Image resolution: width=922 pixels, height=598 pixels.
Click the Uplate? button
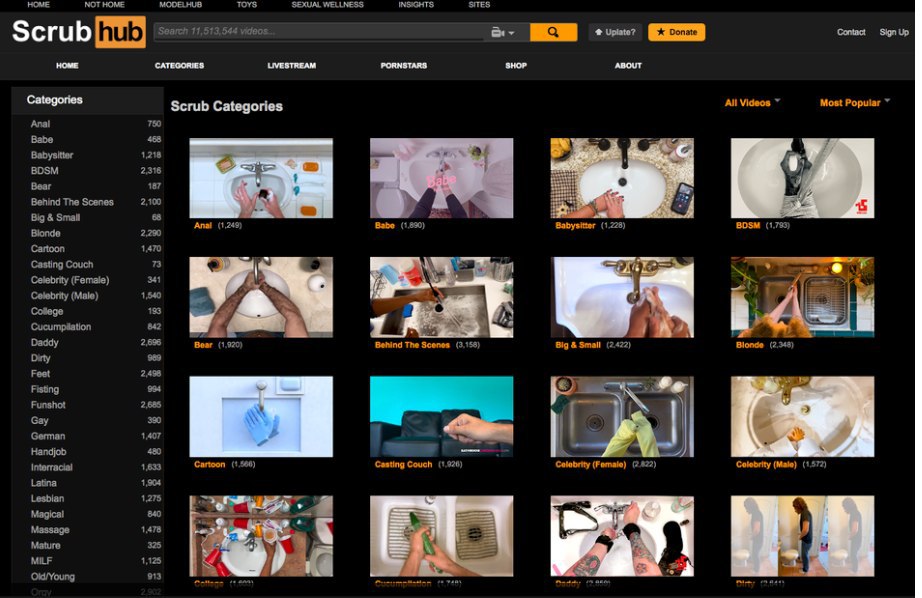[615, 32]
